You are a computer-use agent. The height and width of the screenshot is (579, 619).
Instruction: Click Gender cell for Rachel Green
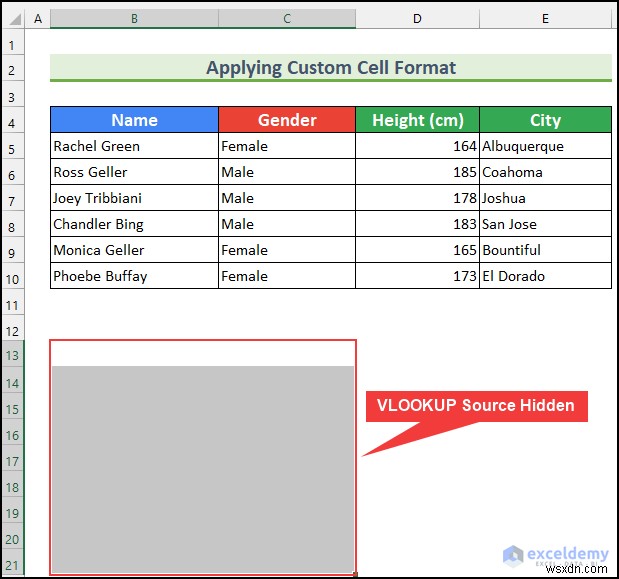click(287, 146)
